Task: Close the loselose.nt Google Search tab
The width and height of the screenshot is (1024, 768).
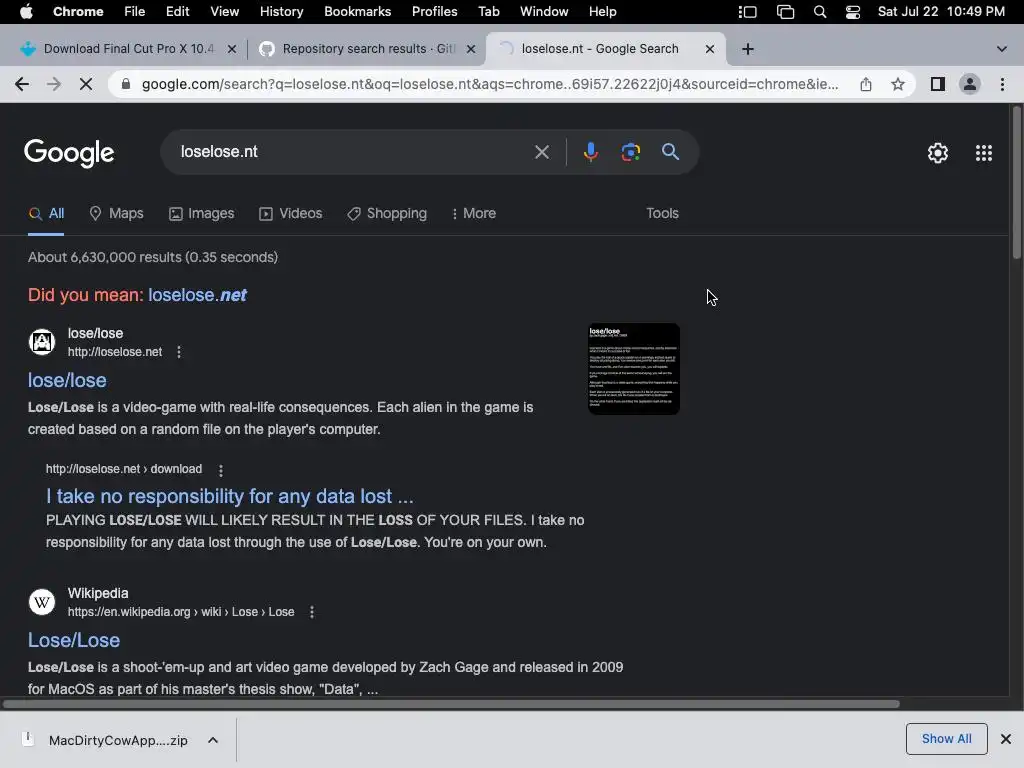Action: click(710, 49)
